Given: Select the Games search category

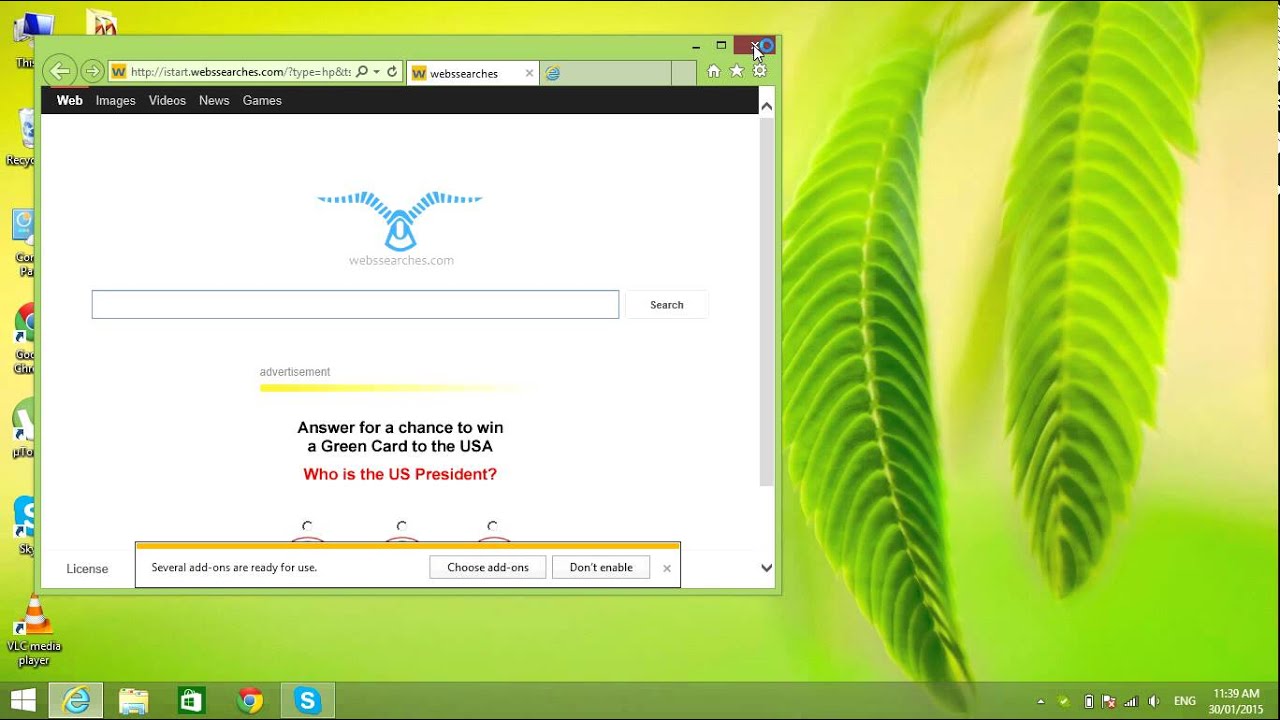Looking at the screenshot, I should coord(262,100).
